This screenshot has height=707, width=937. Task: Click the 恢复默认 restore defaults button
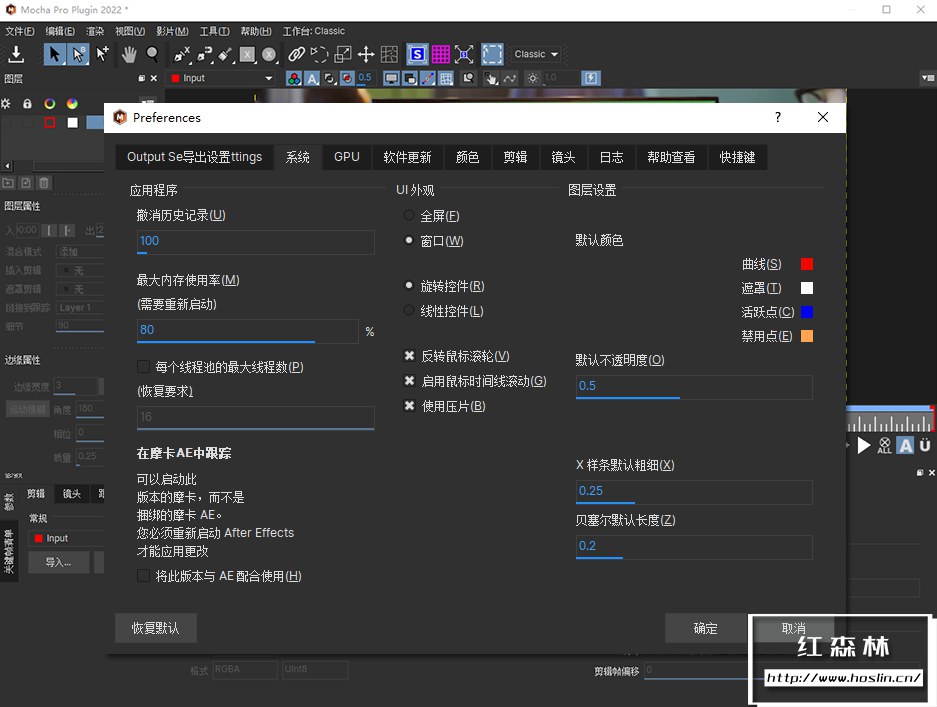coord(155,627)
